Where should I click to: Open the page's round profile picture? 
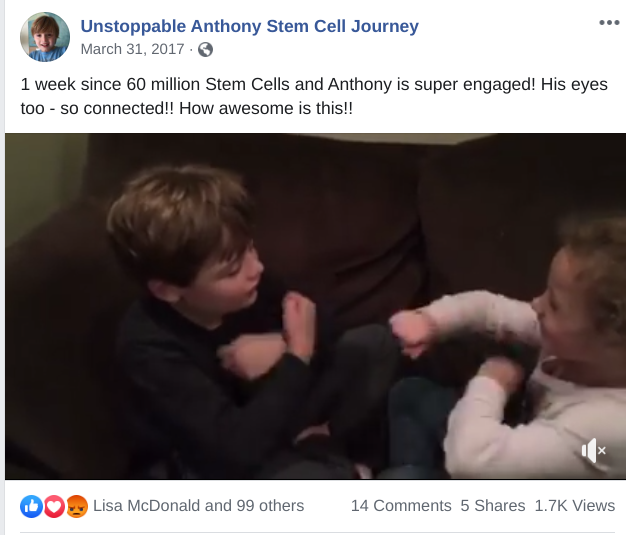coord(45,37)
